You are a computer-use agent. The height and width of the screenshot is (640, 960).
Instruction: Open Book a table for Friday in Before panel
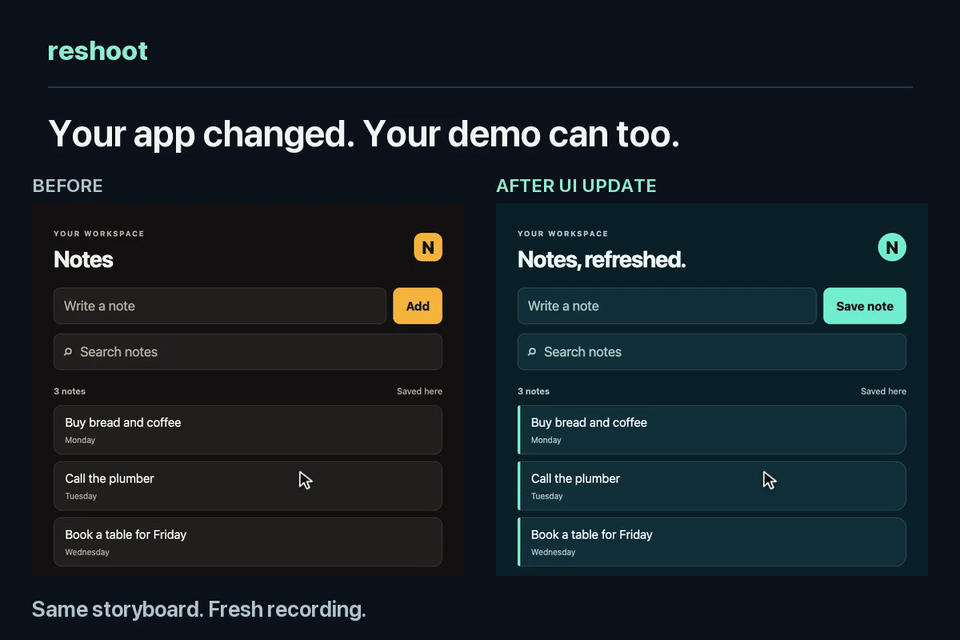point(248,542)
